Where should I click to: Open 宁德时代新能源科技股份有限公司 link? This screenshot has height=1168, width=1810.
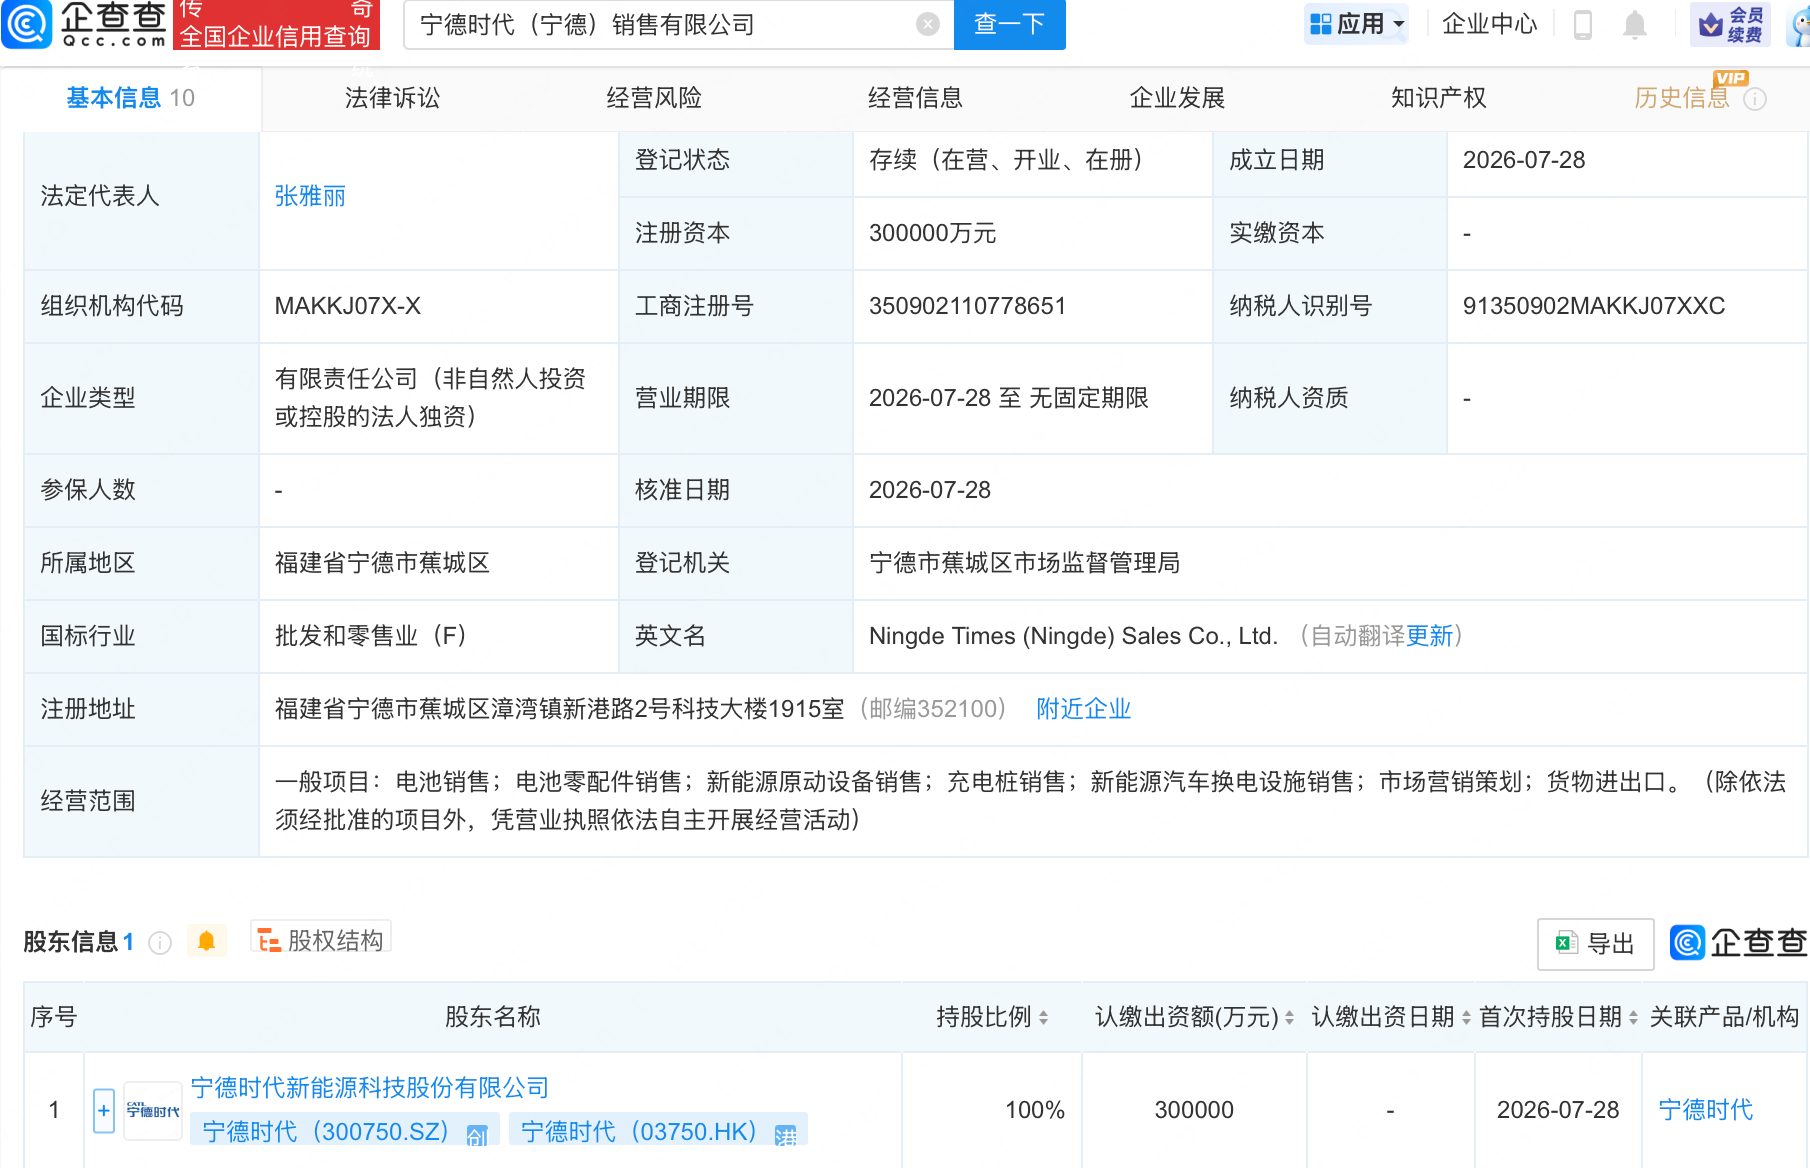pyautogui.click(x=370, y=1087)
